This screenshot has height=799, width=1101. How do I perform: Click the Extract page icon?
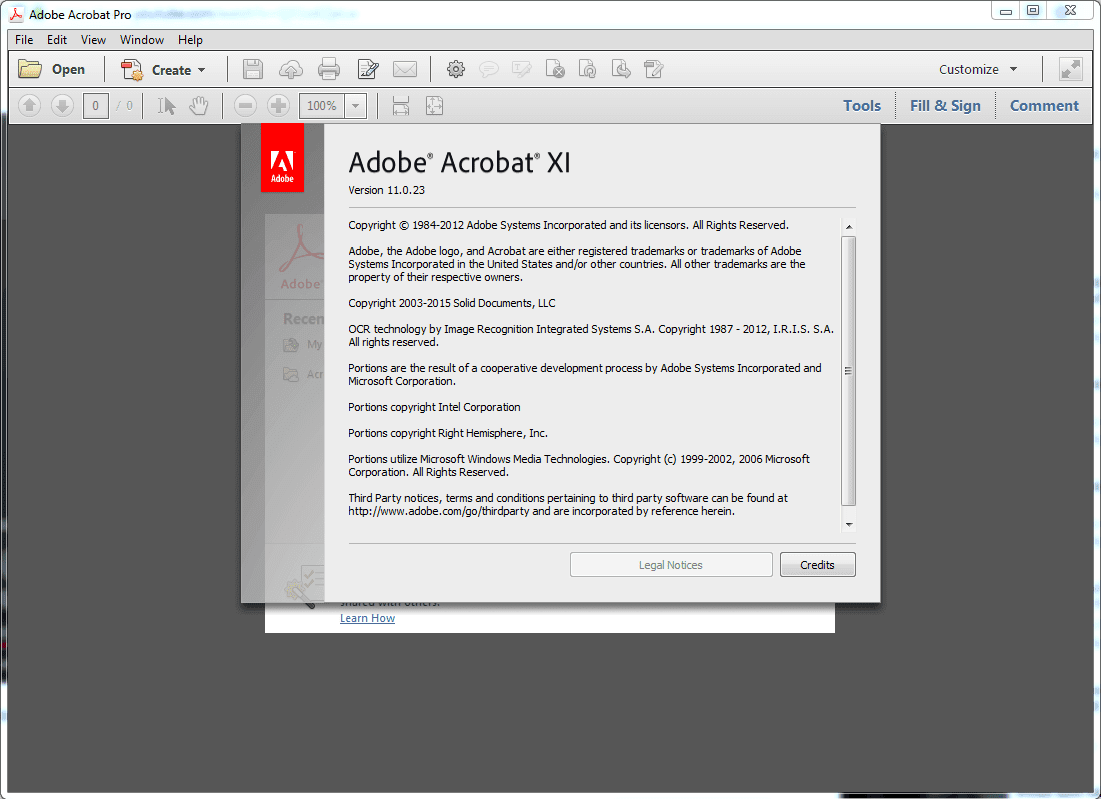(621, 69)
